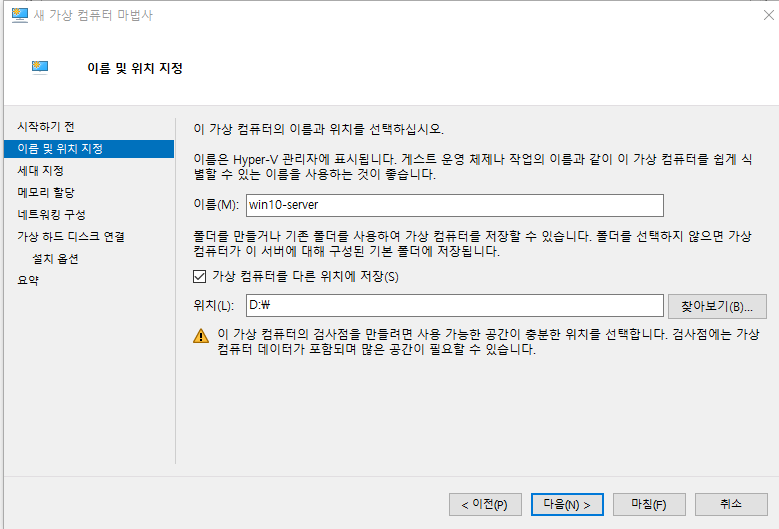Click the 찾아보기(B)... browse button

click(x=717, y=306)
